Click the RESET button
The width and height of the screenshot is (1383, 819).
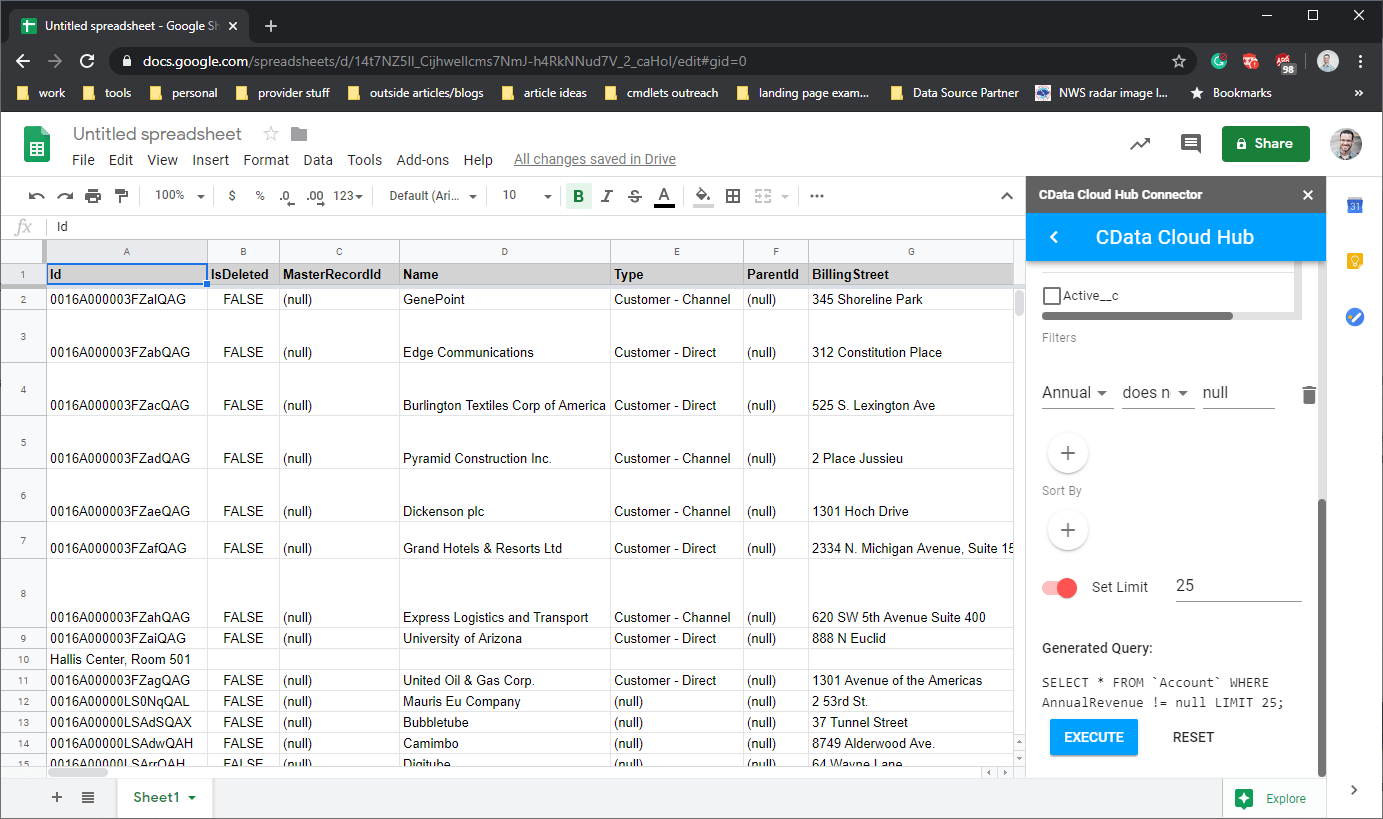pos(1193,737)
